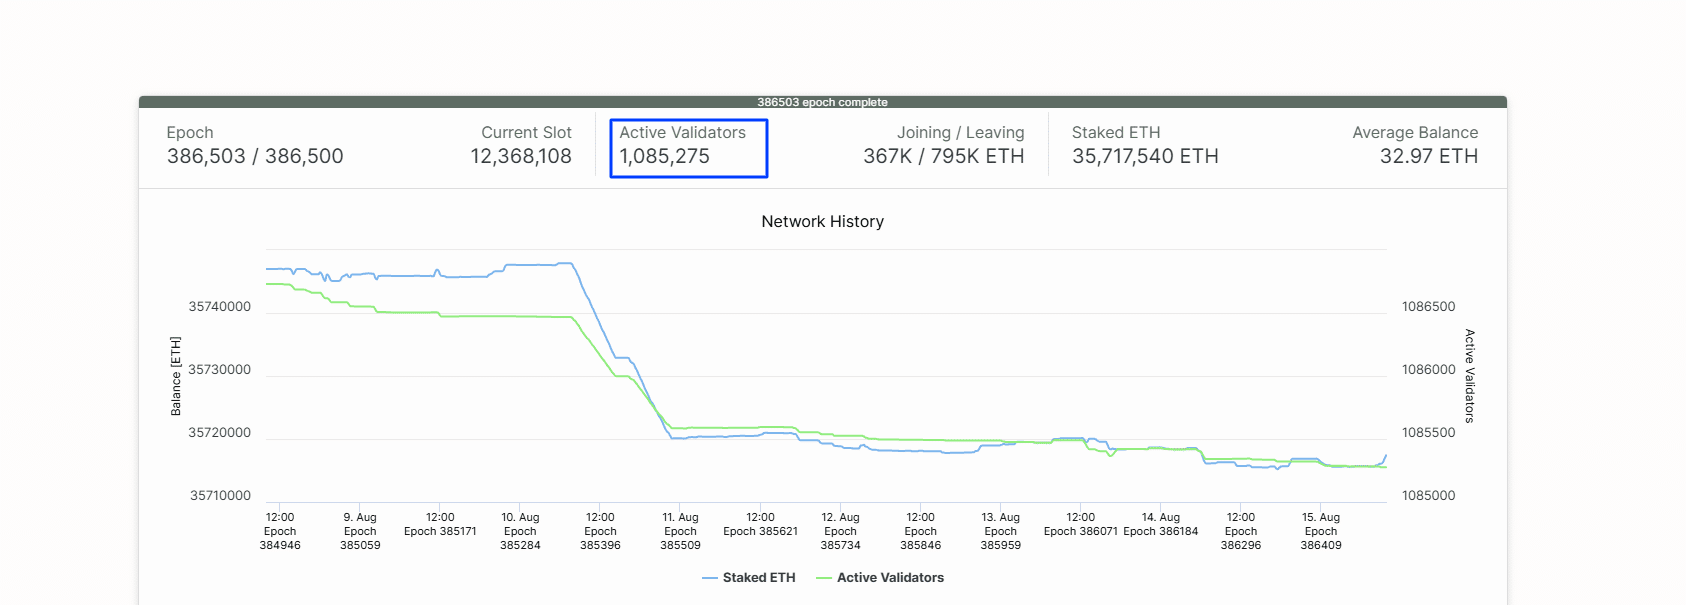
Task: Click the 10. Aug Epoch 385284 axis label
Action: tap(520, 531)
